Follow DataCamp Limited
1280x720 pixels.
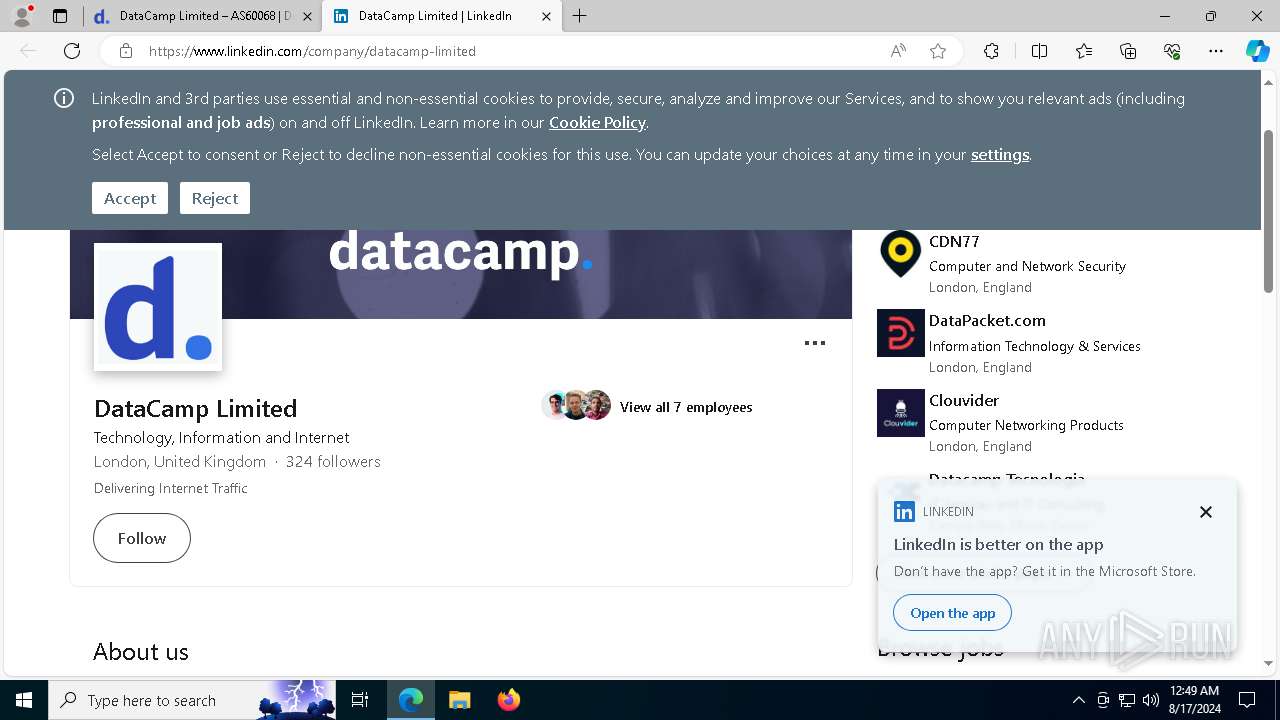coord(142,538)
